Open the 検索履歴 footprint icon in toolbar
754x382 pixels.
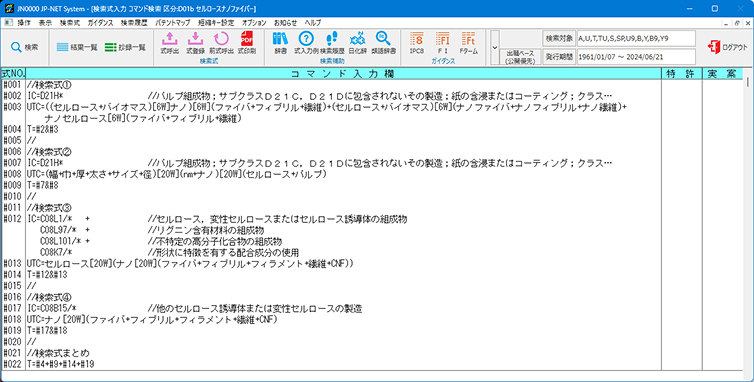point(332,42)
